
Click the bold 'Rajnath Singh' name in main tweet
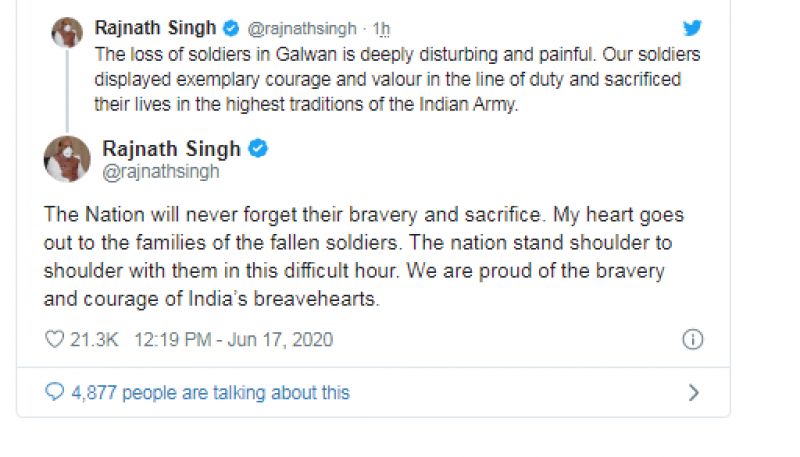coord(171,149)
